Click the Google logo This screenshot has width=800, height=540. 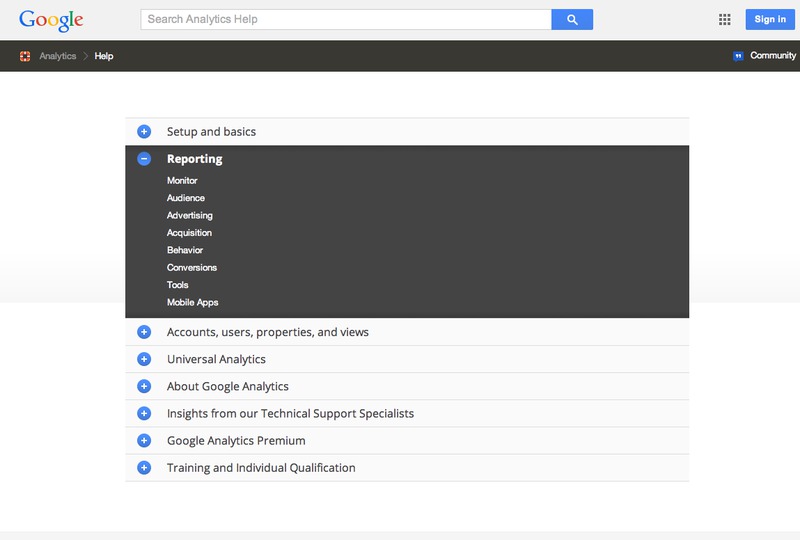point(51,20)
